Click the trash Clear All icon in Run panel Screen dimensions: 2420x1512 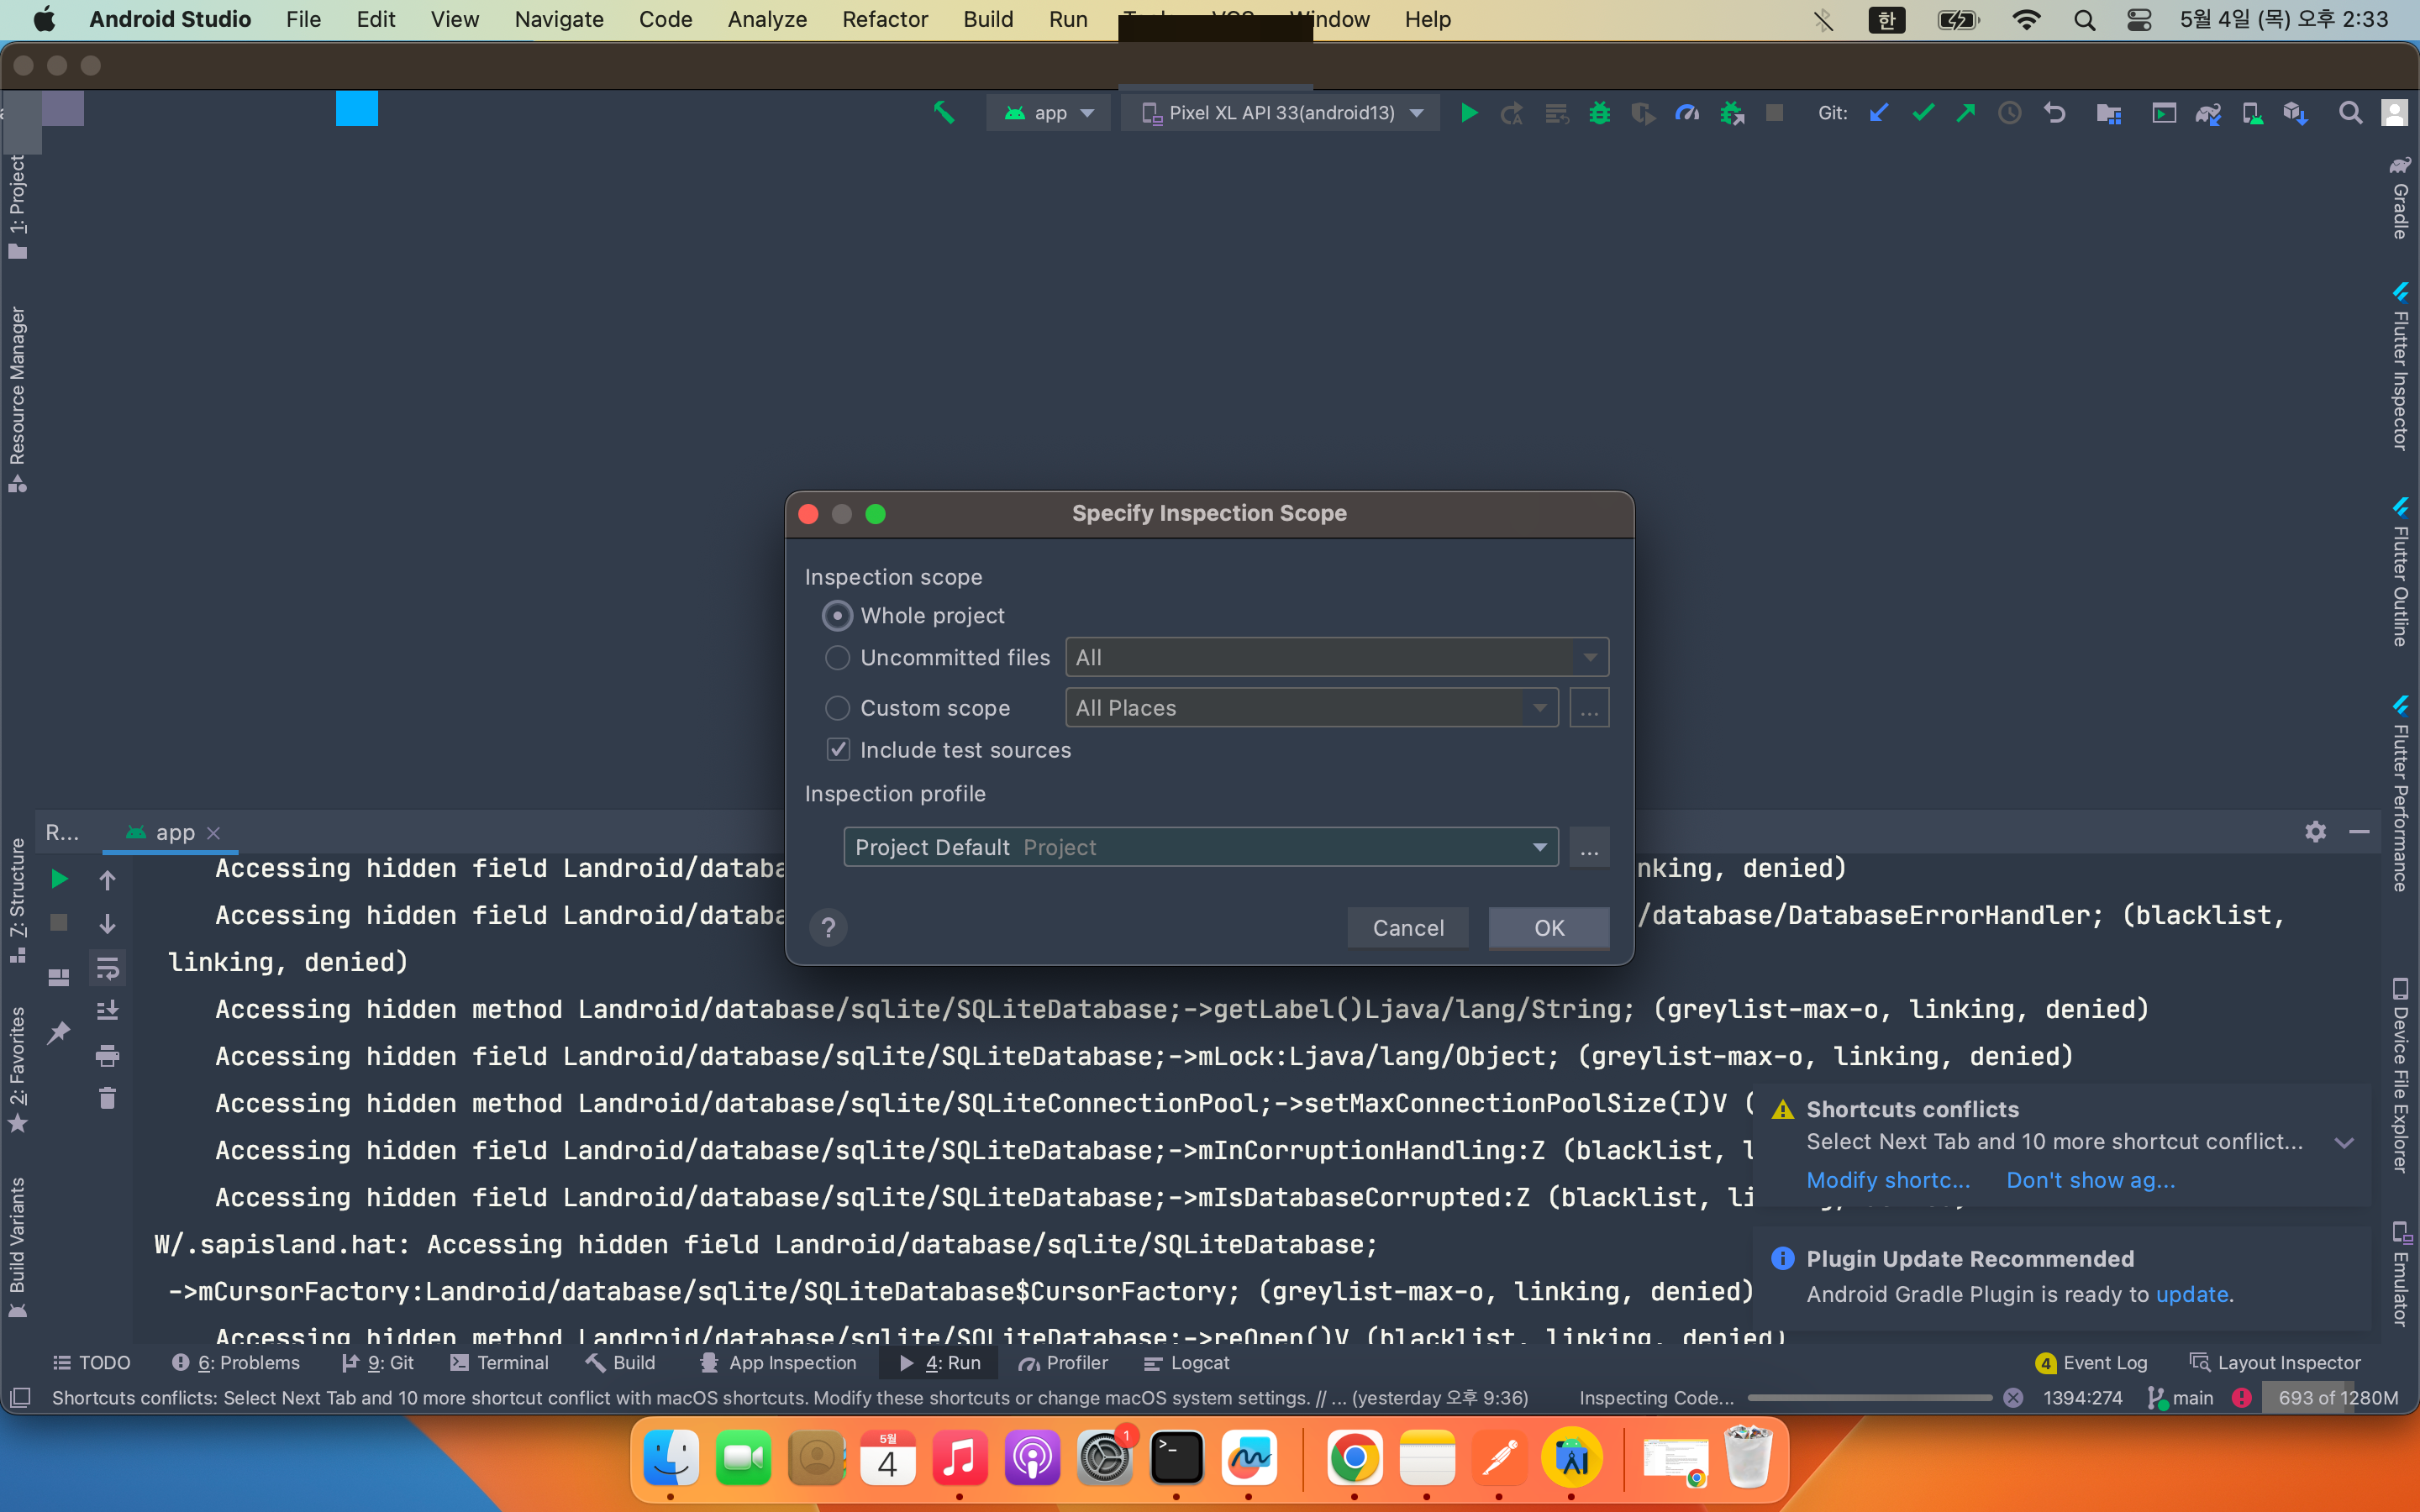(x=107, y=1098)
